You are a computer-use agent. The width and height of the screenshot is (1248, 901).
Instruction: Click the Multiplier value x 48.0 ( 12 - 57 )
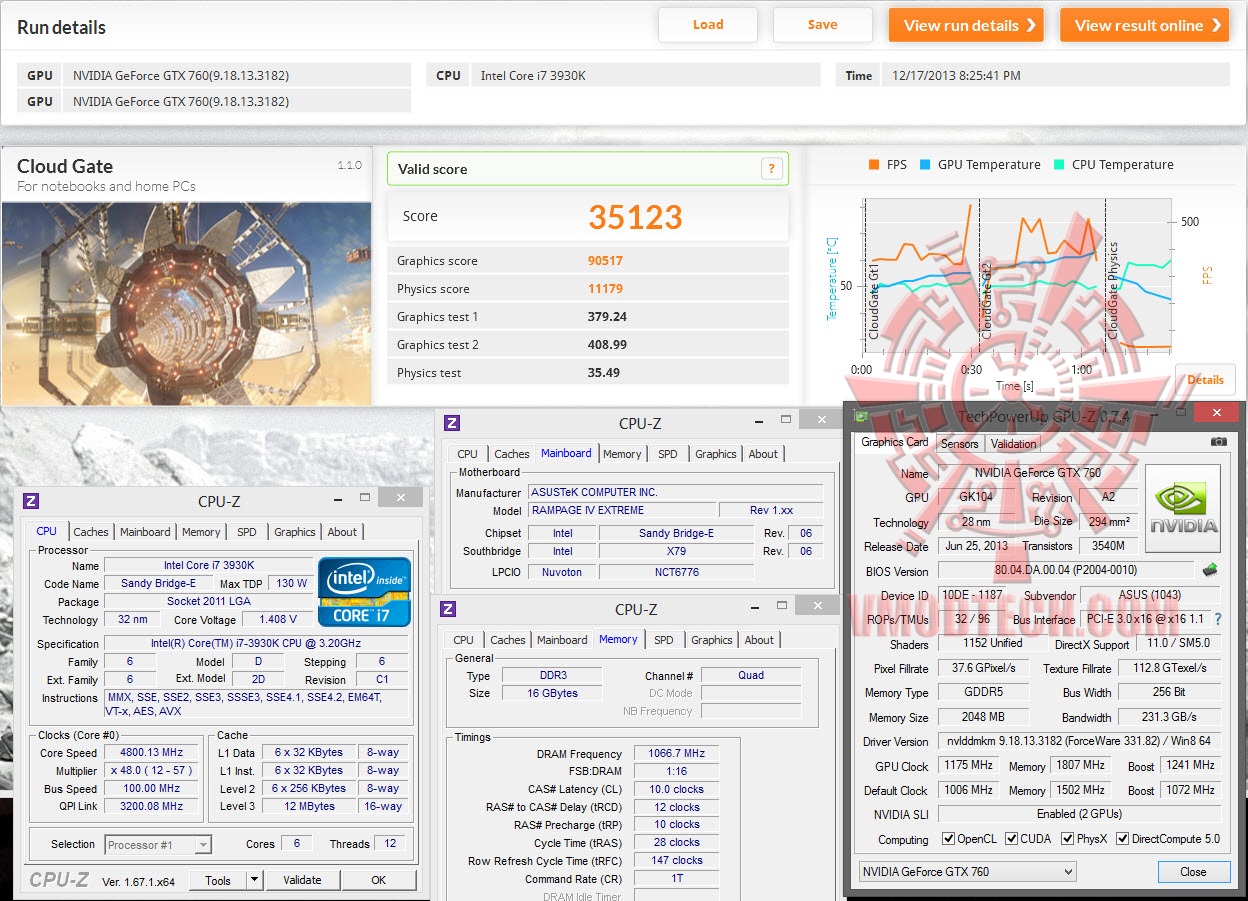click(x=153, y=771)
